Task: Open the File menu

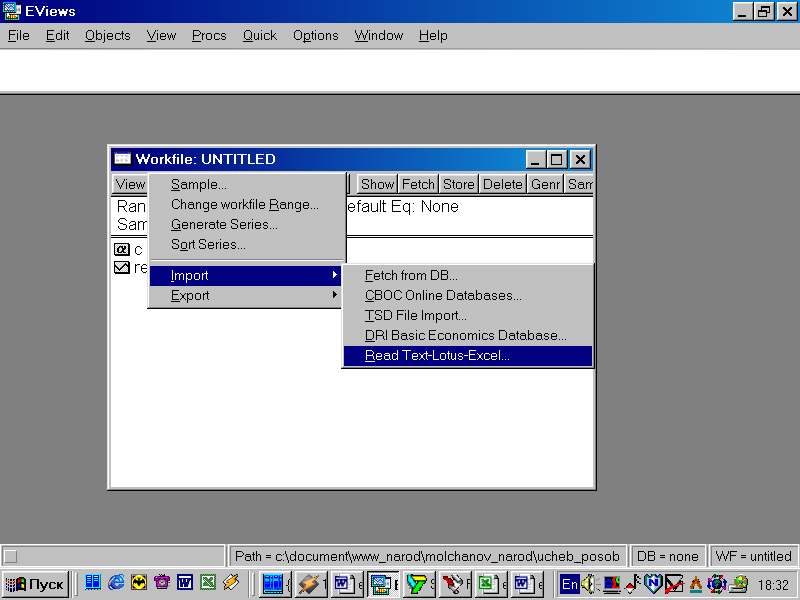Action: 19,36
